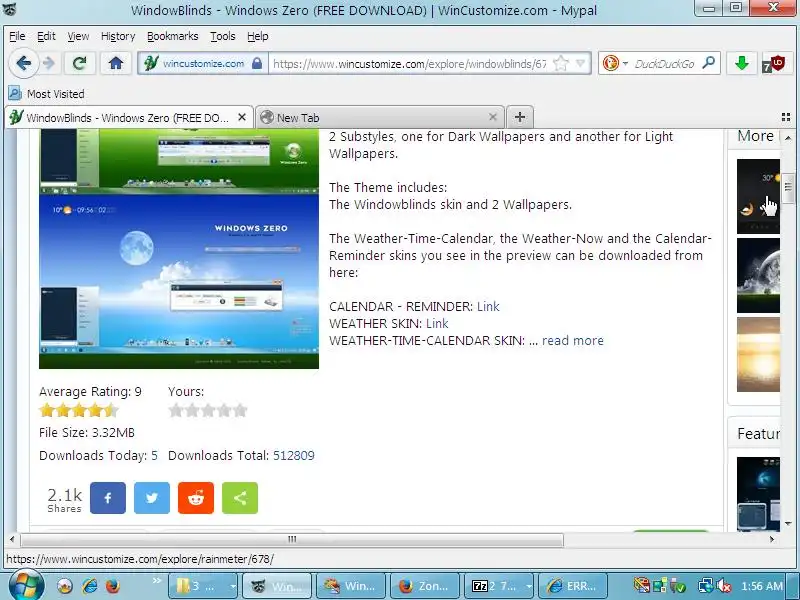Share on Facebook button

pyautogui.click(x=108, y=498)
